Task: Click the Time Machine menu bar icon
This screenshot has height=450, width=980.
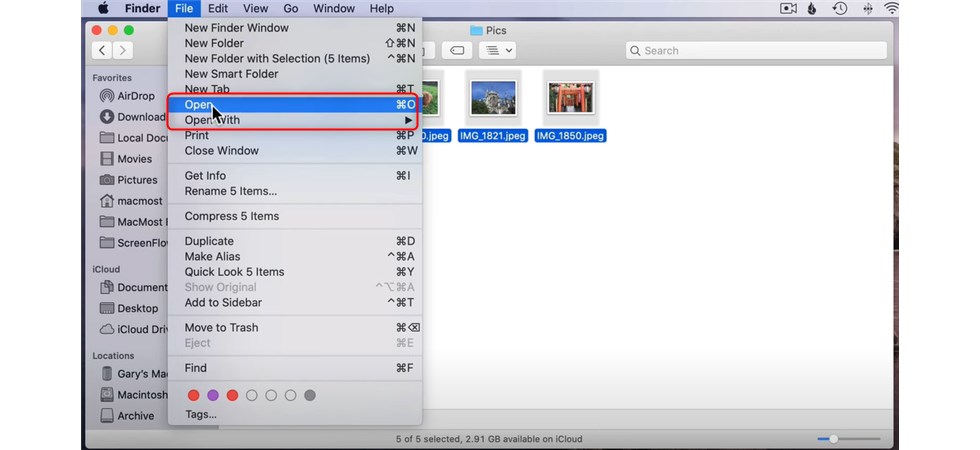Action: pos(841,8)
